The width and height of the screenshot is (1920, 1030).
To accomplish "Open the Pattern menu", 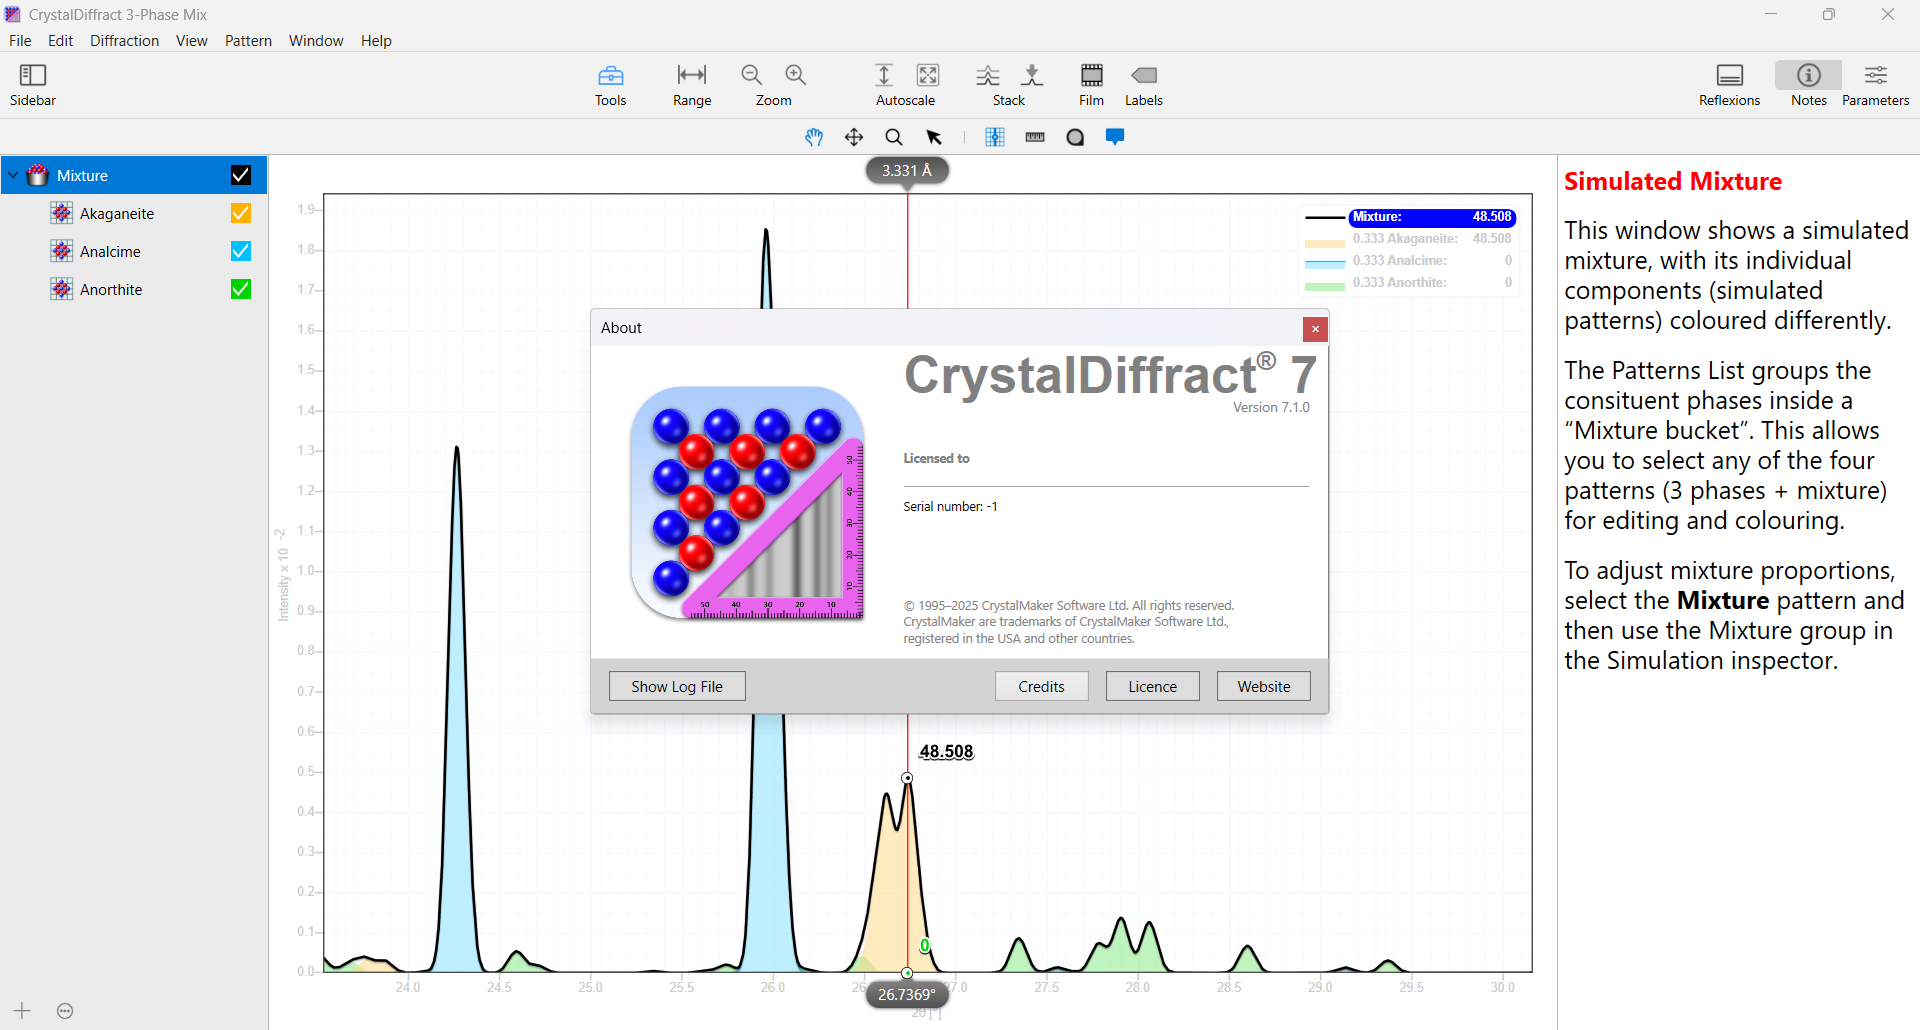I will click(248, 41).
